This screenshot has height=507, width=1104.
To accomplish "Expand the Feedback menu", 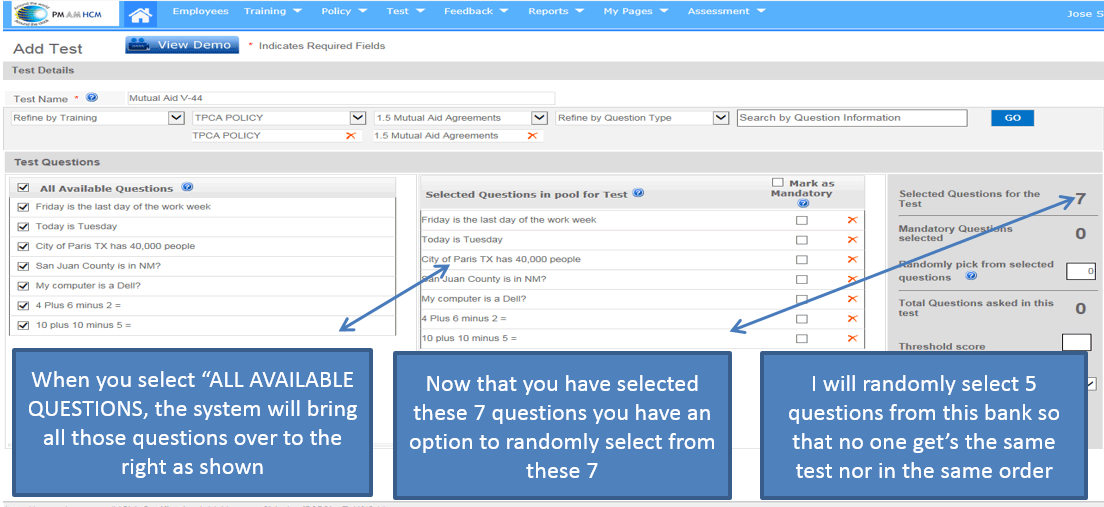I will coord(476,11).
